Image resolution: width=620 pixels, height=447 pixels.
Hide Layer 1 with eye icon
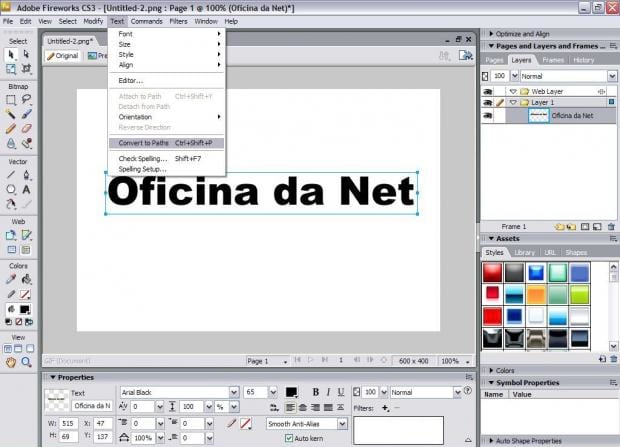(488, 102)
